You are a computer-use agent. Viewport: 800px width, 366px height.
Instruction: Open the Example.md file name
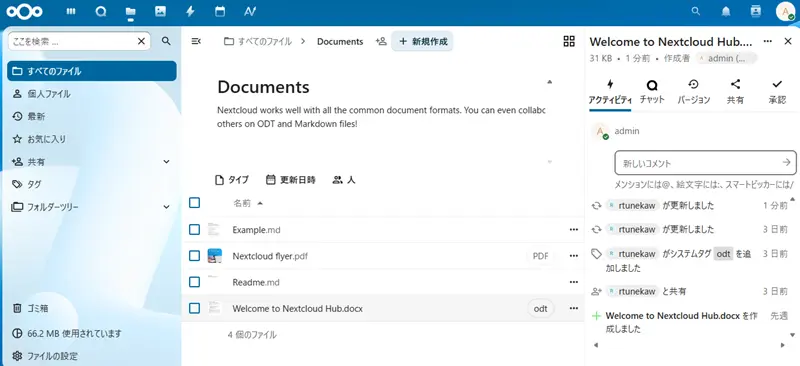click(256, 230)
